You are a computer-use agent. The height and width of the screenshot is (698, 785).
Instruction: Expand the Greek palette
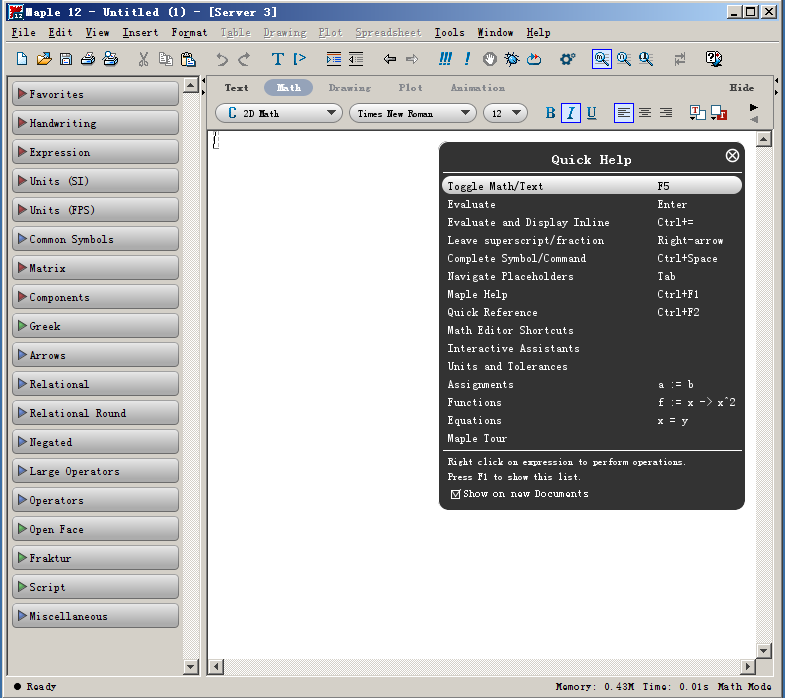pos(95,326)
